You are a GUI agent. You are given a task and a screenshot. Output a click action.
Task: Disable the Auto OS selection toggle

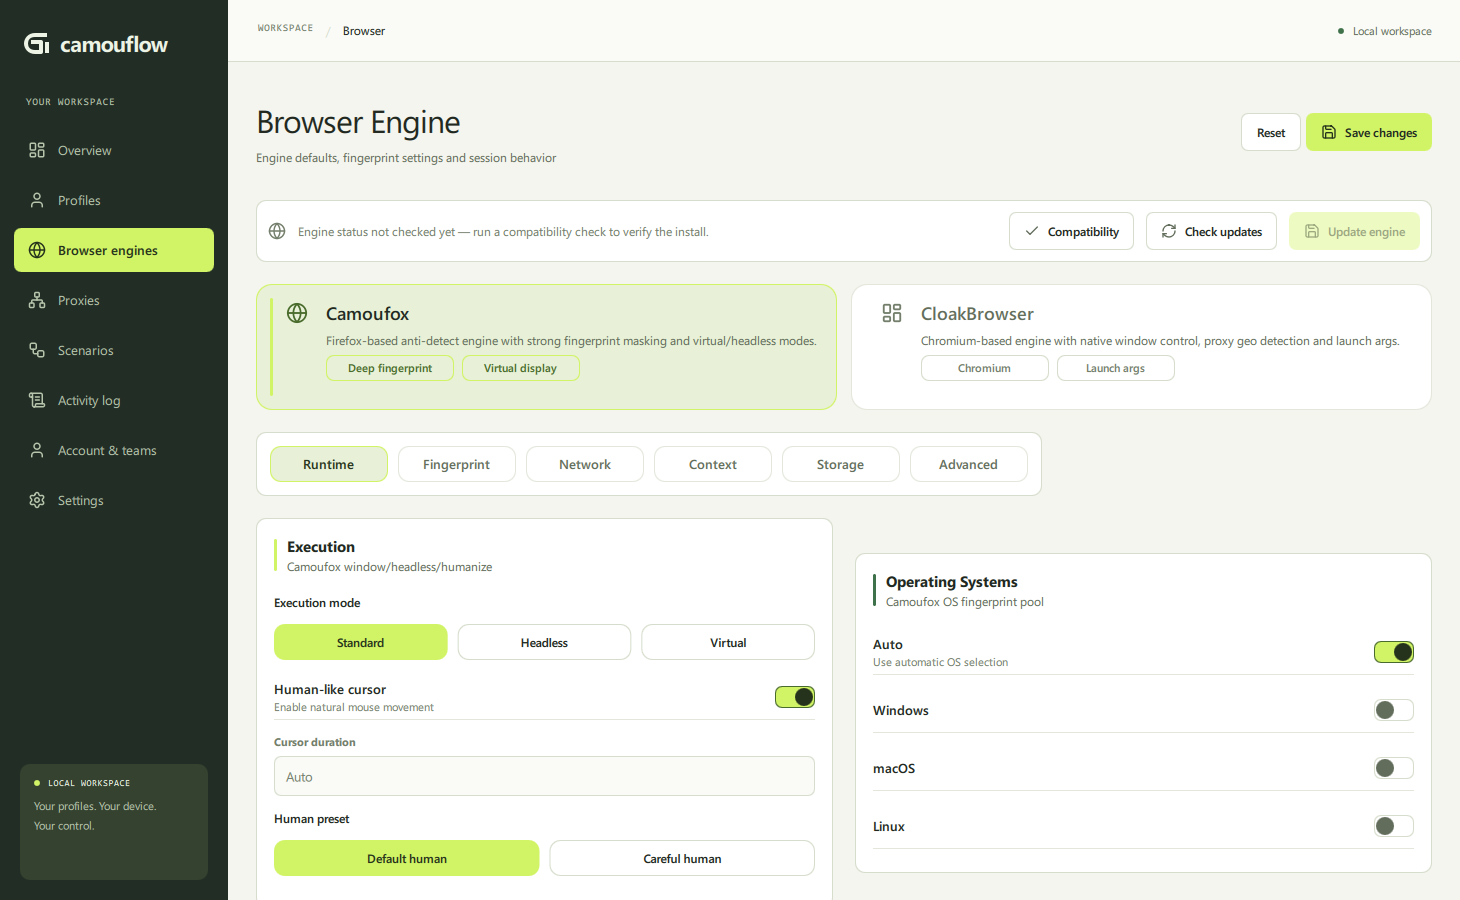tap(1394, 652)
